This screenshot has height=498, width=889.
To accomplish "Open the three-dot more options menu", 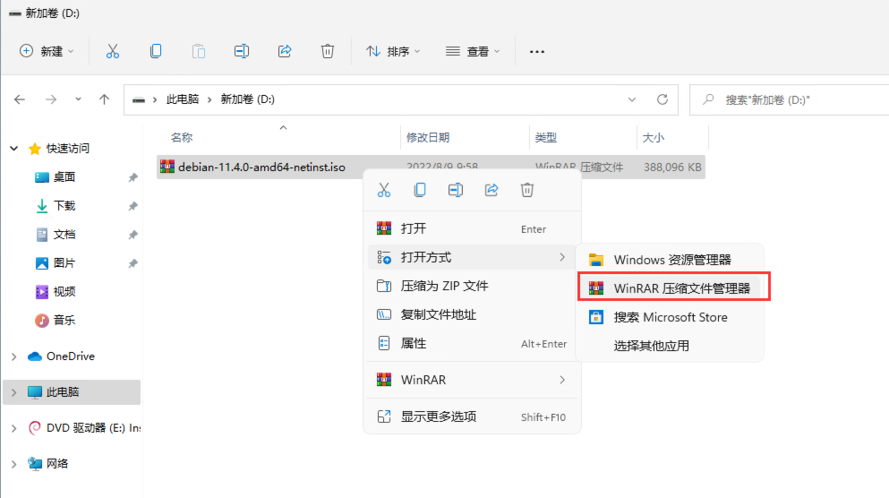I will tap(537, 52).
